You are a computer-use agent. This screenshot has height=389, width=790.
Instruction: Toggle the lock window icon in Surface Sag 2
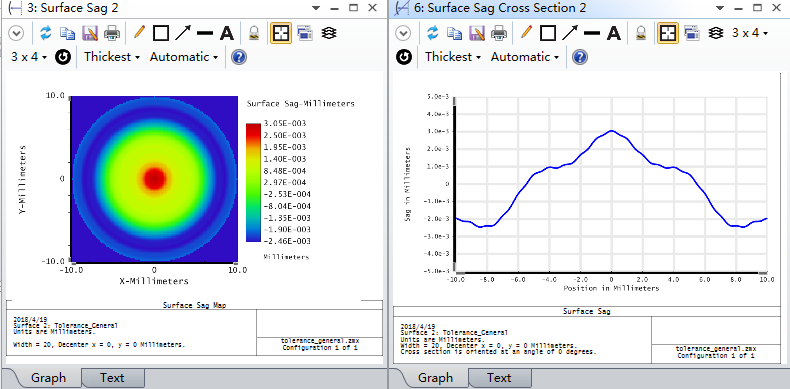click(x=254, y=33)
